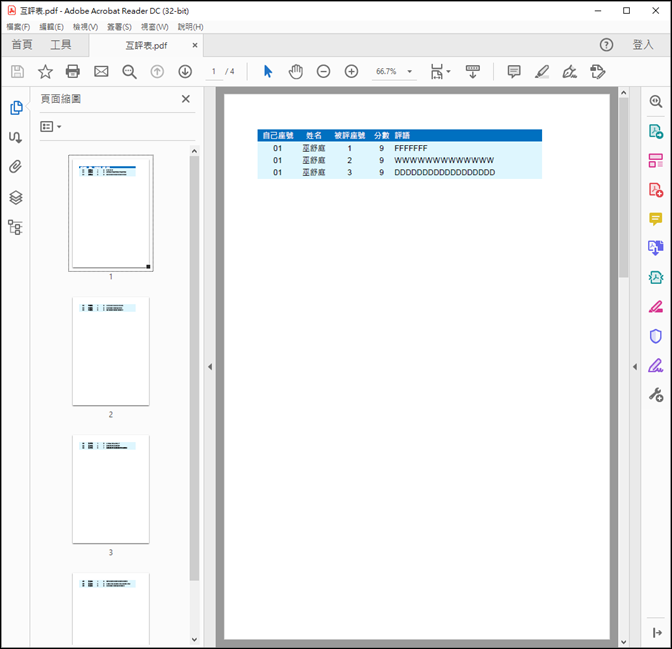The height and width of the screenshot is (649, 672).
Task: Collapse the left navigation pane arrow
Action: (x=210, y=367)
